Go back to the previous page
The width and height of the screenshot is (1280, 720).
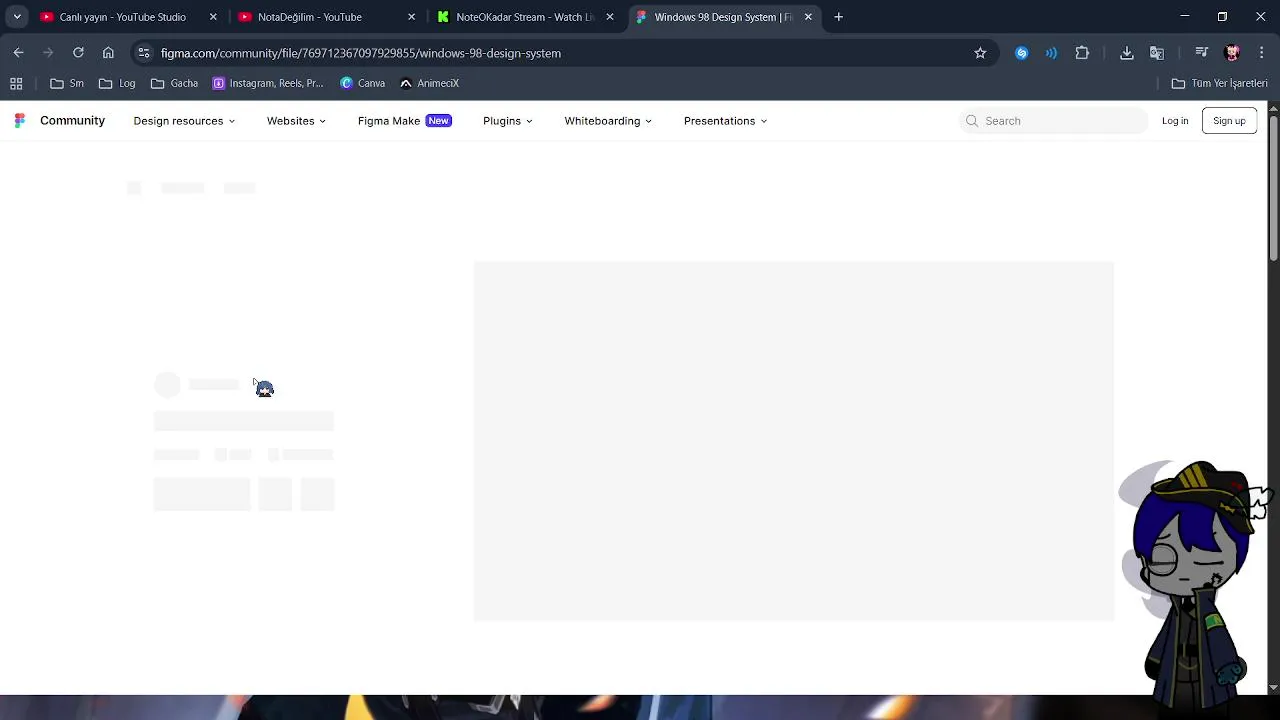(18, 53)
